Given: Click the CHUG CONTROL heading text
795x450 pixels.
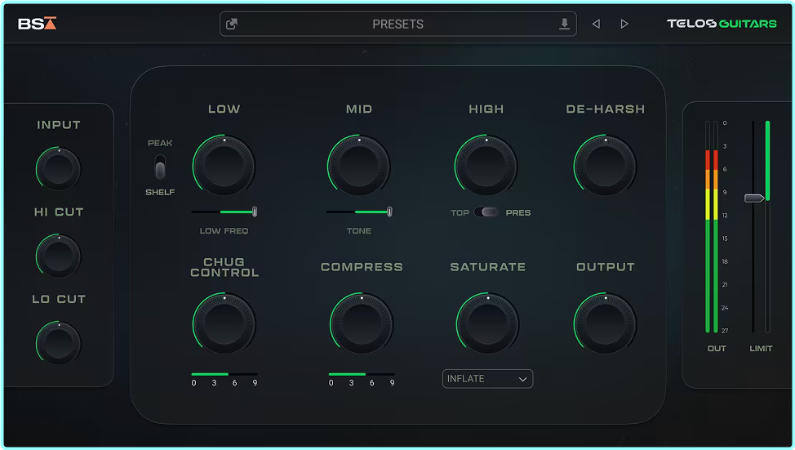Looking at the screenshot, I should 225,267.
